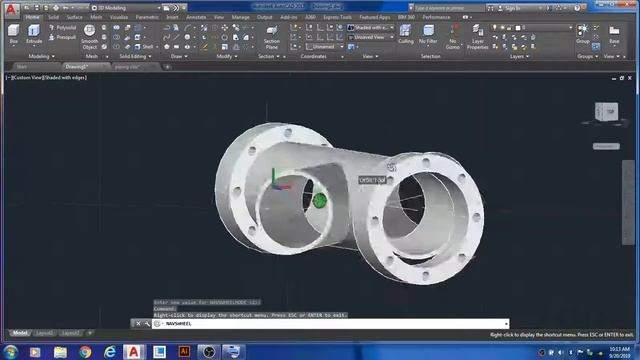Toggle the layer lock icon
The height and width of the screenshot is (360, 640).
509,27
